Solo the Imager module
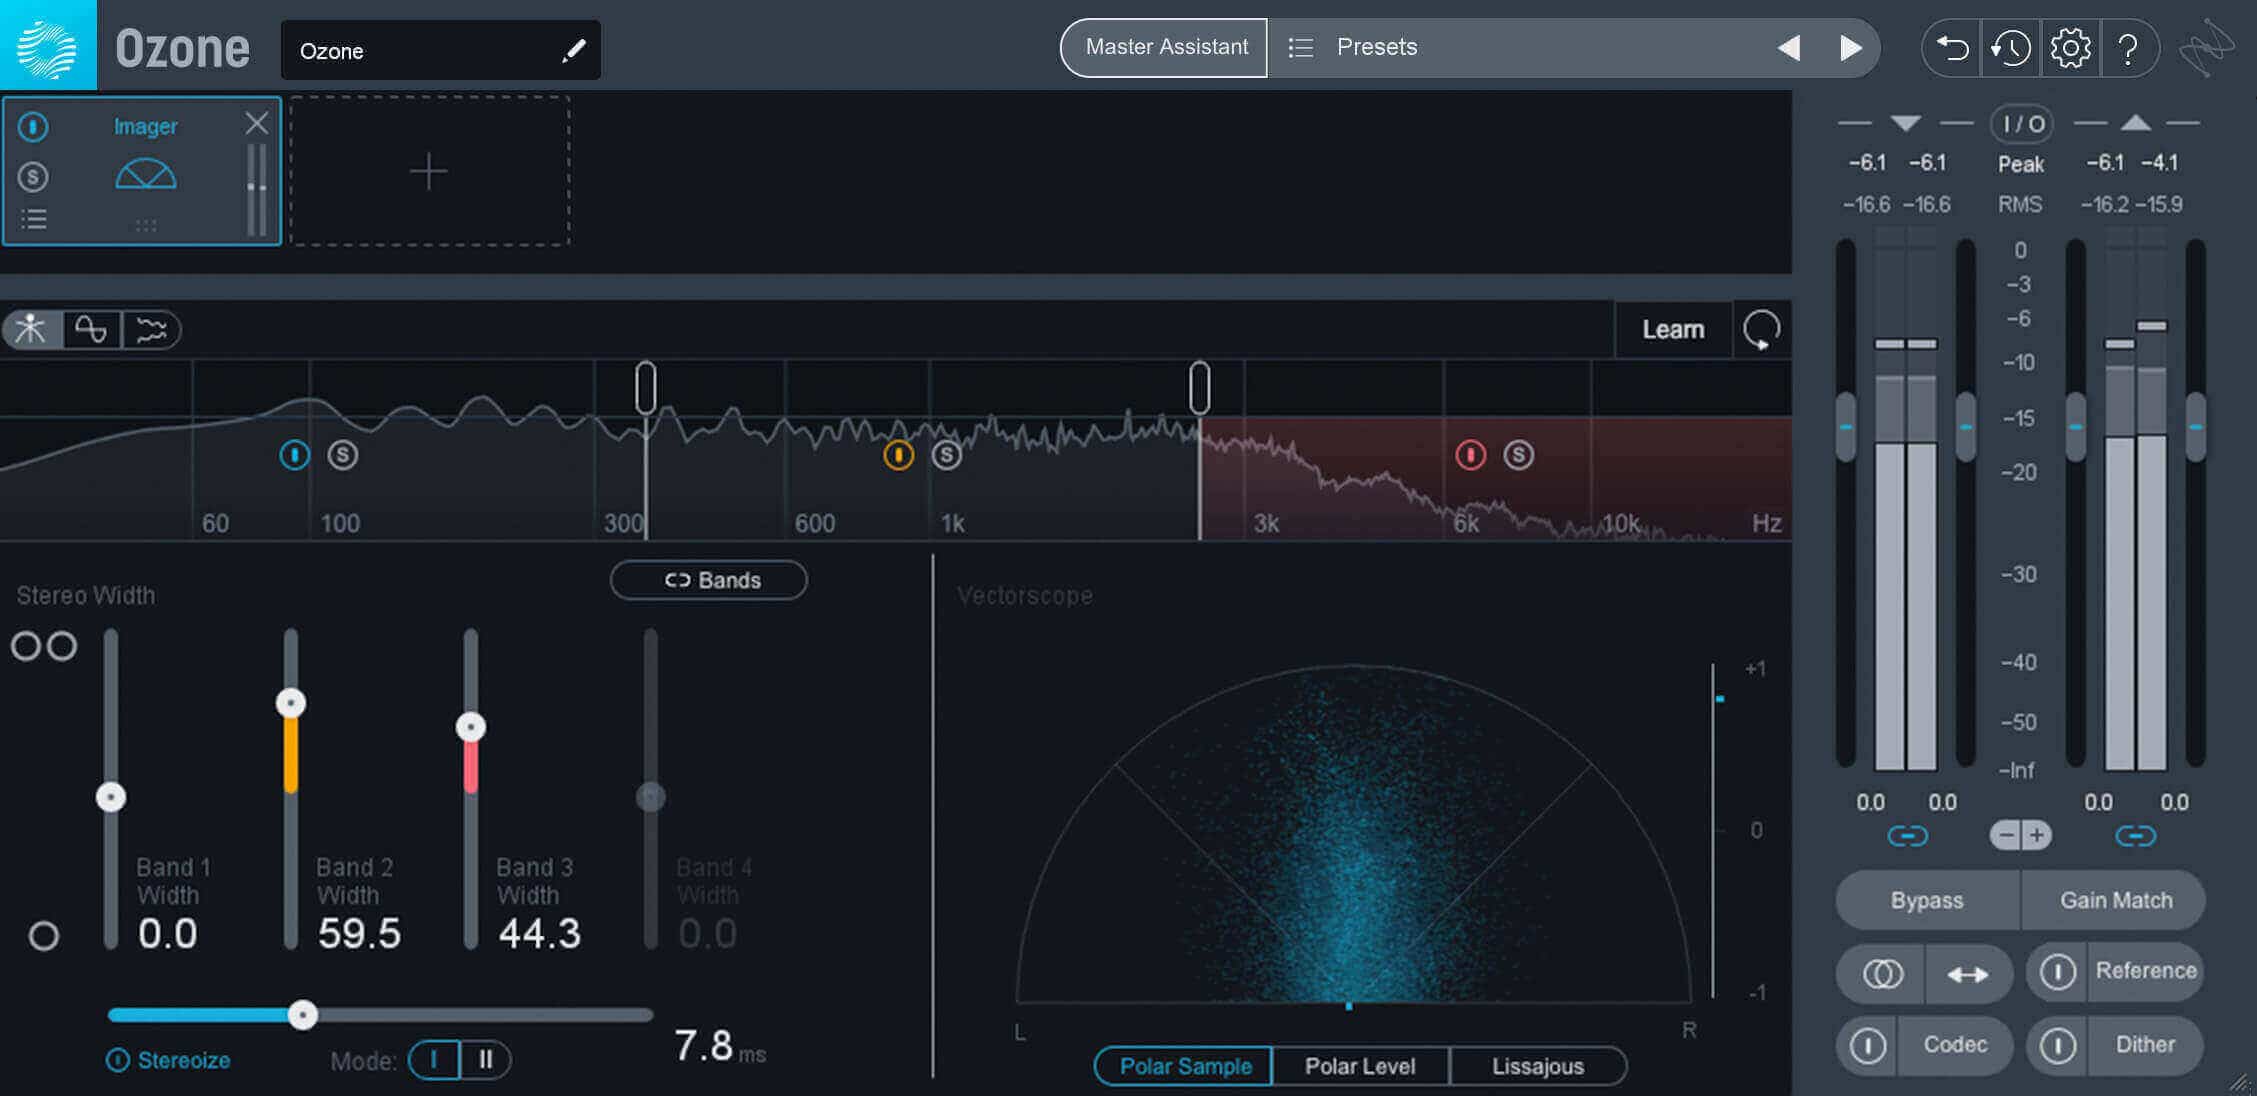The width and height of the screenshot is (2257, 1096). tap(33, 177)
